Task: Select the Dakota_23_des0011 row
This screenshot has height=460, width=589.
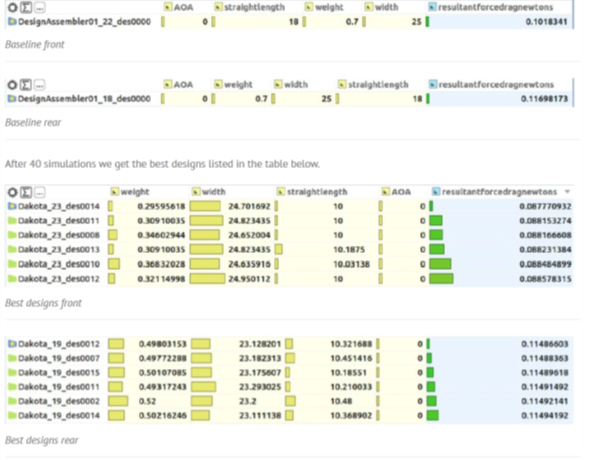Action: (290, 220)
